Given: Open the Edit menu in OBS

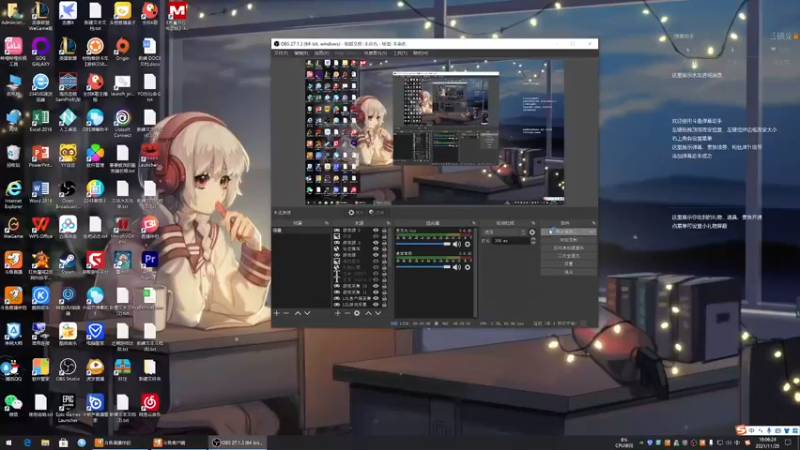Looking at the screenshot, I should tap(301, 53).
